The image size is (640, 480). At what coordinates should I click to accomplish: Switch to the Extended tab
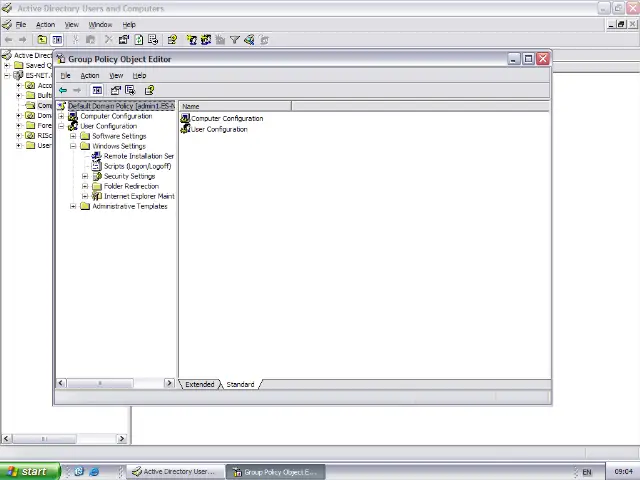tap(200, 384)
